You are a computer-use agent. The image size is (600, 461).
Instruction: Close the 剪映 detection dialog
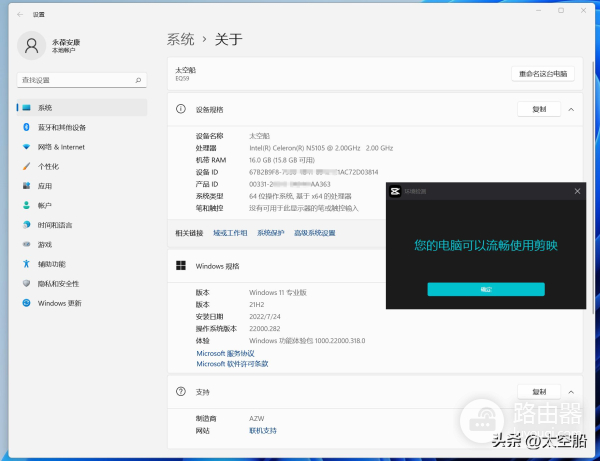click(577, 191)
